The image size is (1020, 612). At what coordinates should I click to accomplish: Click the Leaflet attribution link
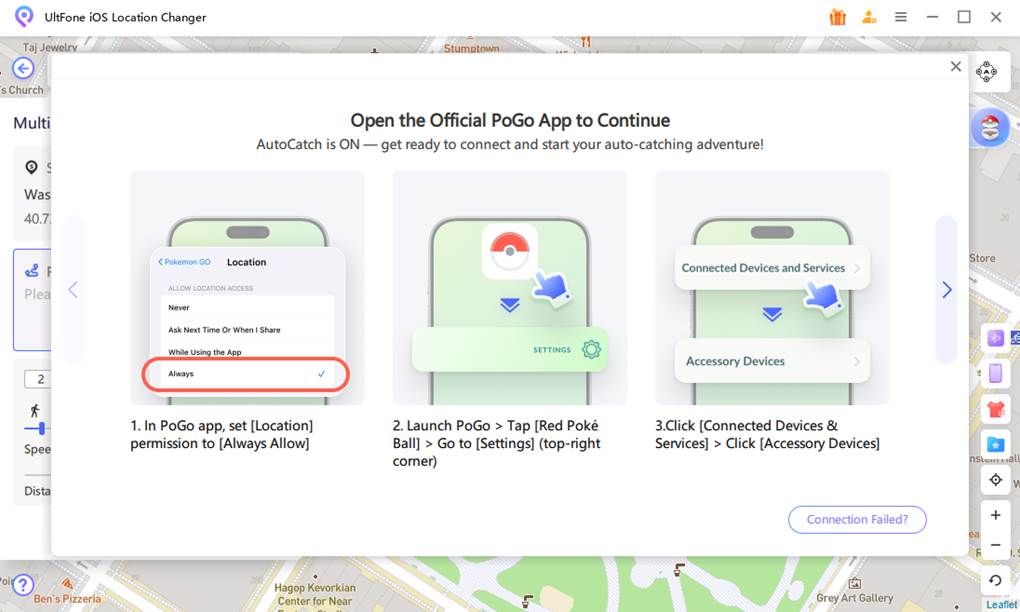pyautogui.click(x=1002, y=605)
